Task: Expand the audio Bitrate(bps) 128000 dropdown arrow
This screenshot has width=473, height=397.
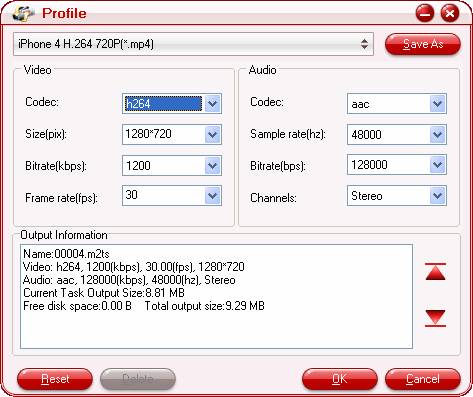Action: pyautogui.click(x=437, y=165)
